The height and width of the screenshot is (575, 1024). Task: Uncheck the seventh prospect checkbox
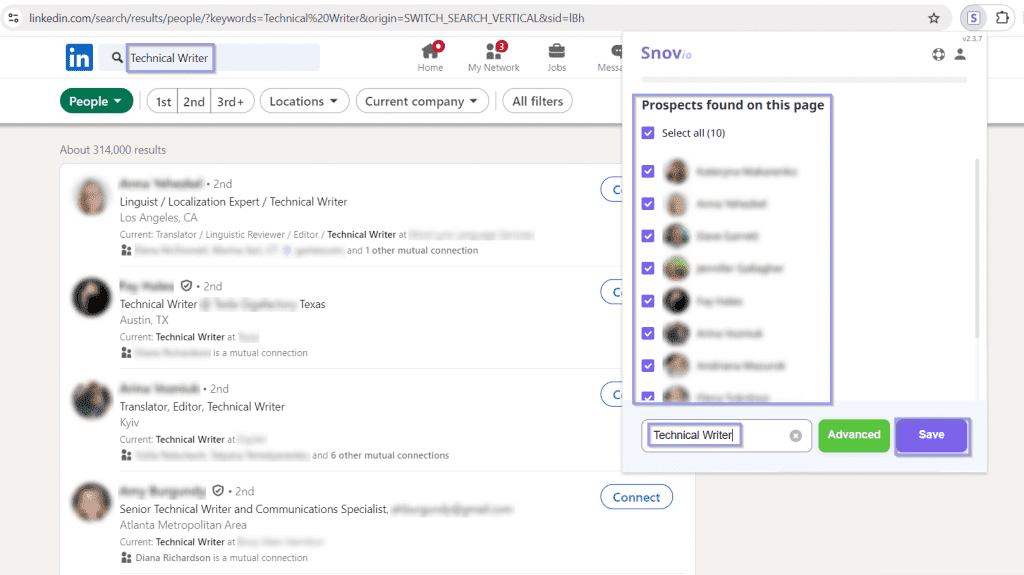[x=648, y=365]
